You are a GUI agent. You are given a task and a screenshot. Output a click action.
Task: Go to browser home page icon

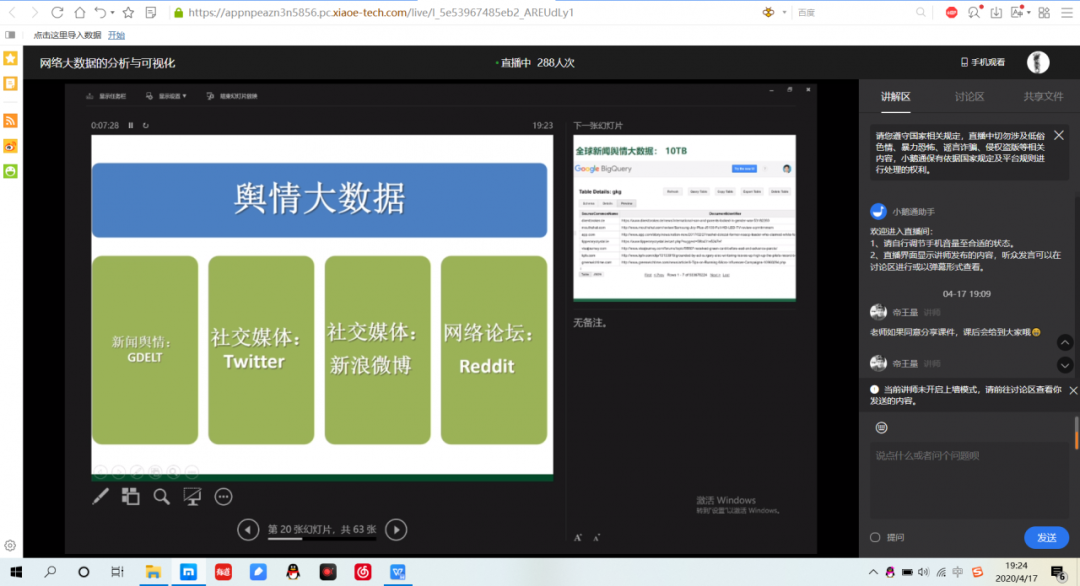[x=80, y=12]
